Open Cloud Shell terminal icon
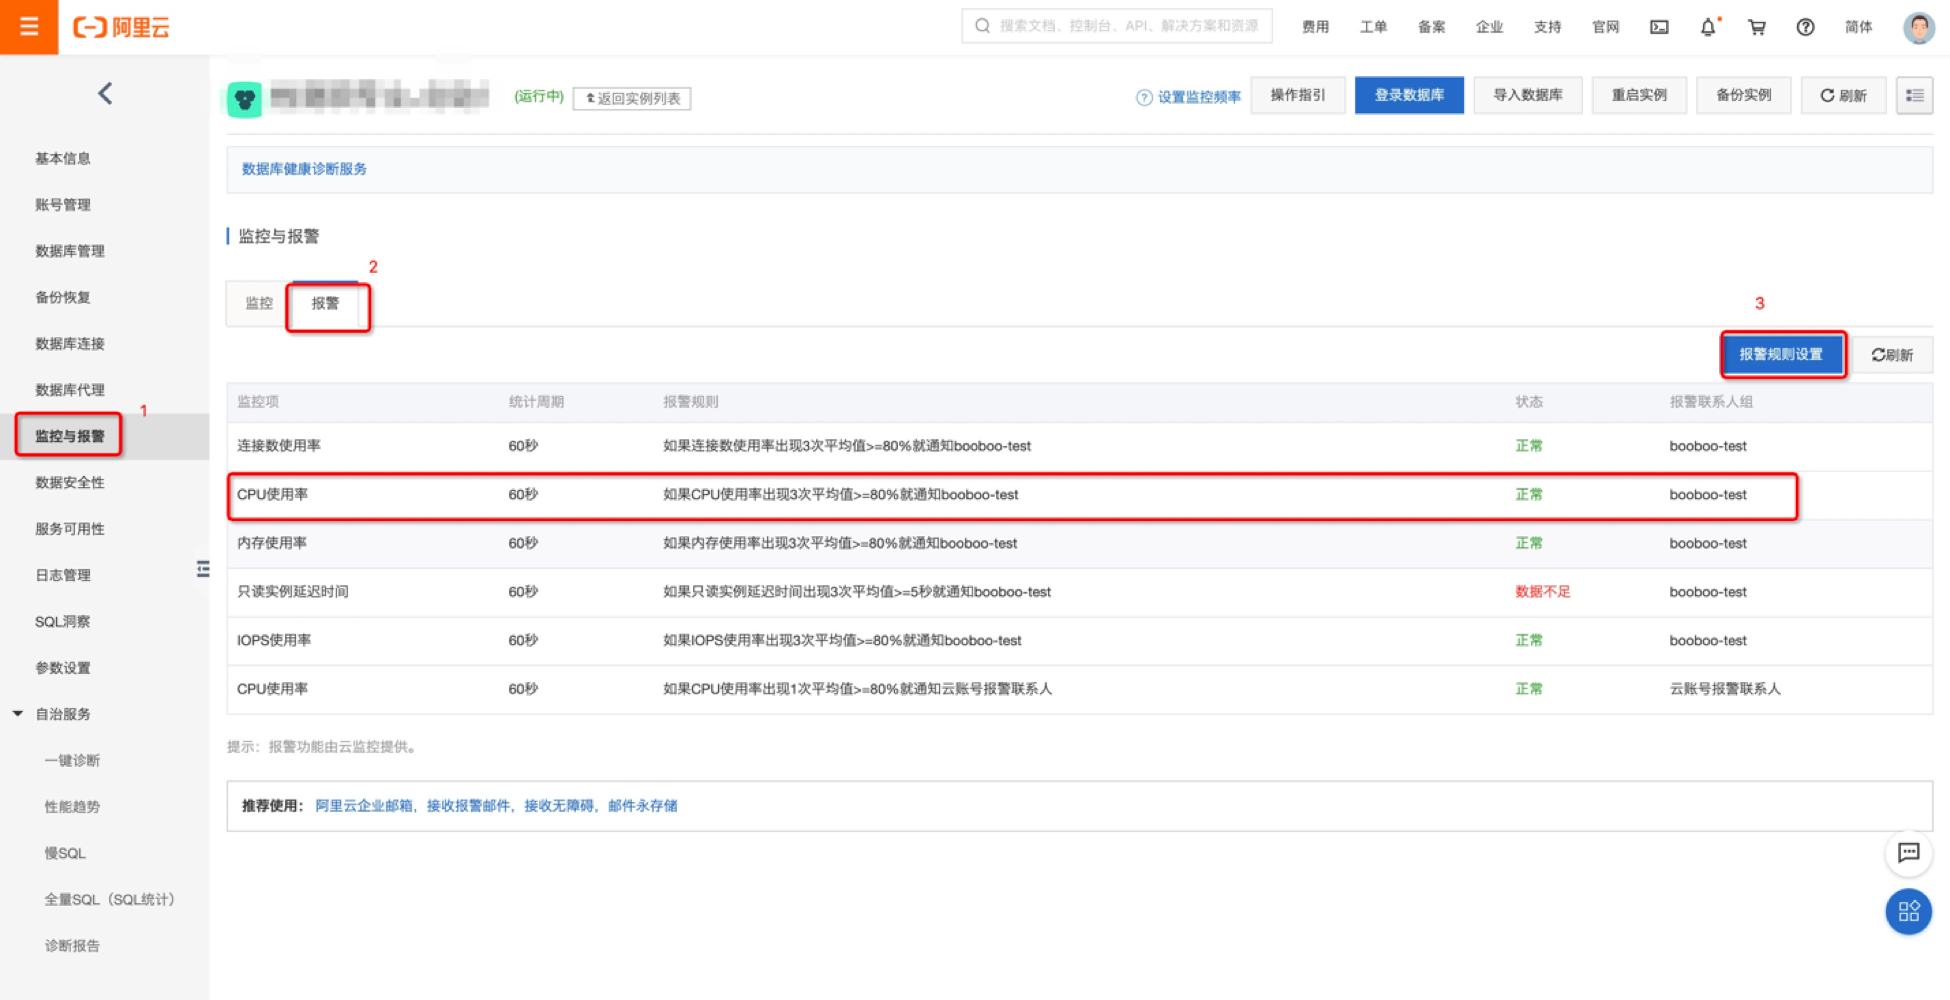Viewport: 1950px width, 1000px height. click(x=1659, y=27)
